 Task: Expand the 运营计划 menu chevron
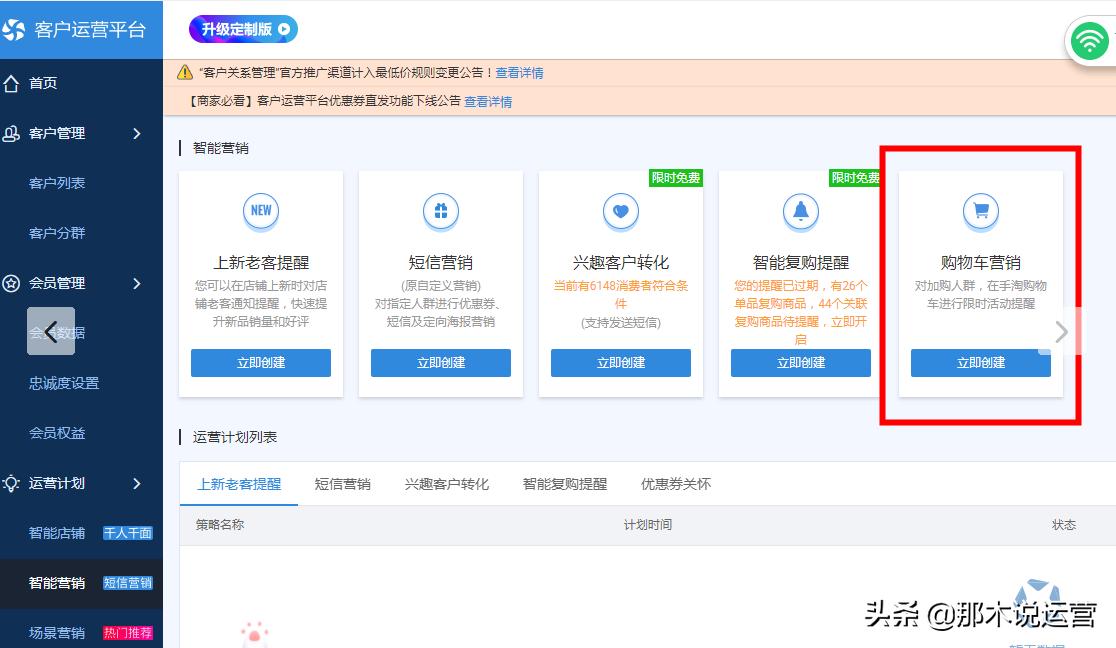tap(138, 483)
